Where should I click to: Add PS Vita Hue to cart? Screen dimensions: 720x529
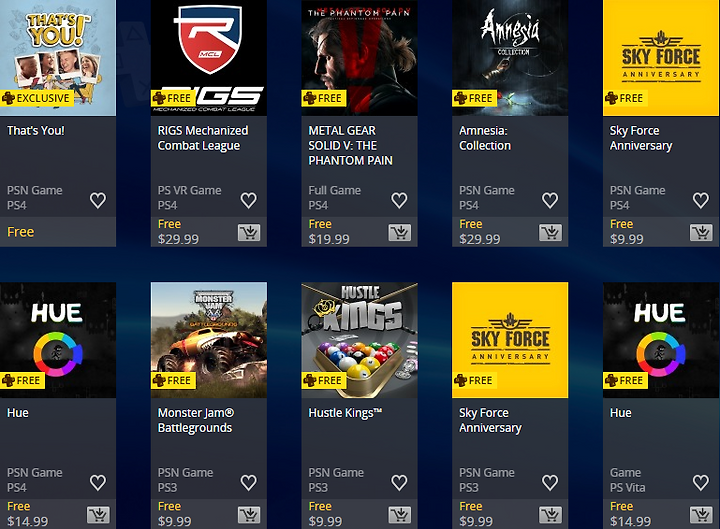[x=701, y=515]
